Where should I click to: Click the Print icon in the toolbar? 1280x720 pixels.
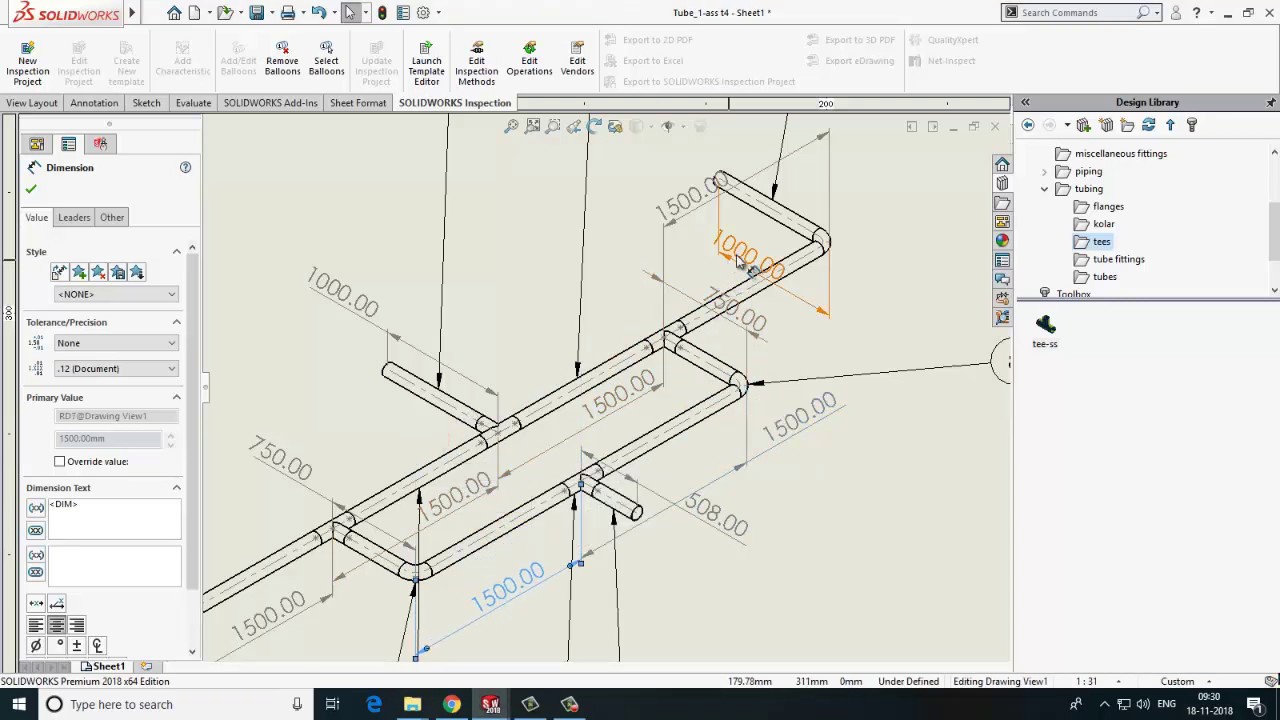point(288,13)
